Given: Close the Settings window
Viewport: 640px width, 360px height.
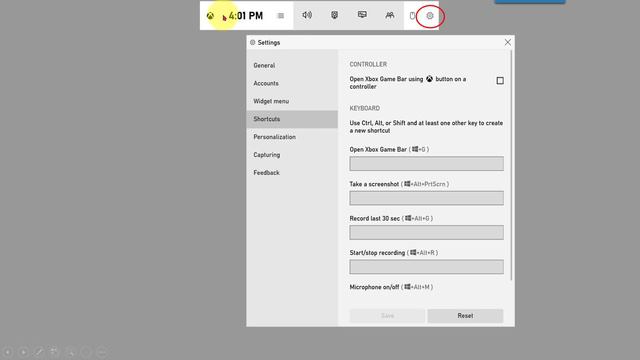Looking at the screenshot, I should pyautogui.click(x=507, y=42).
